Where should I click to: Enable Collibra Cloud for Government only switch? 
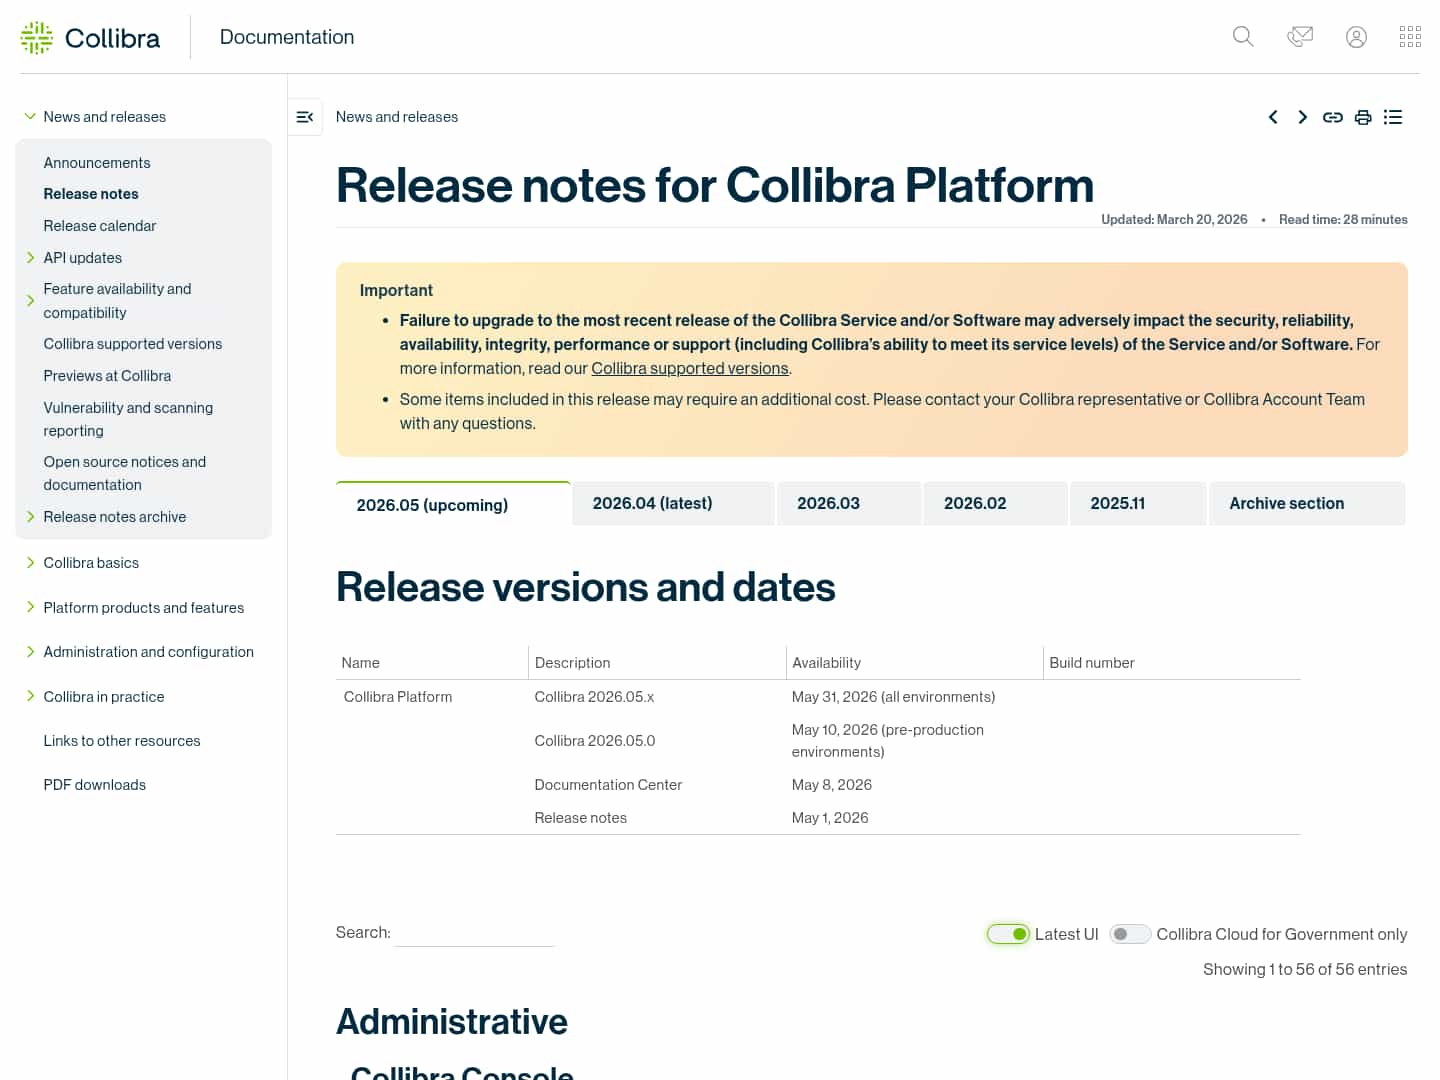(1131, 934)
